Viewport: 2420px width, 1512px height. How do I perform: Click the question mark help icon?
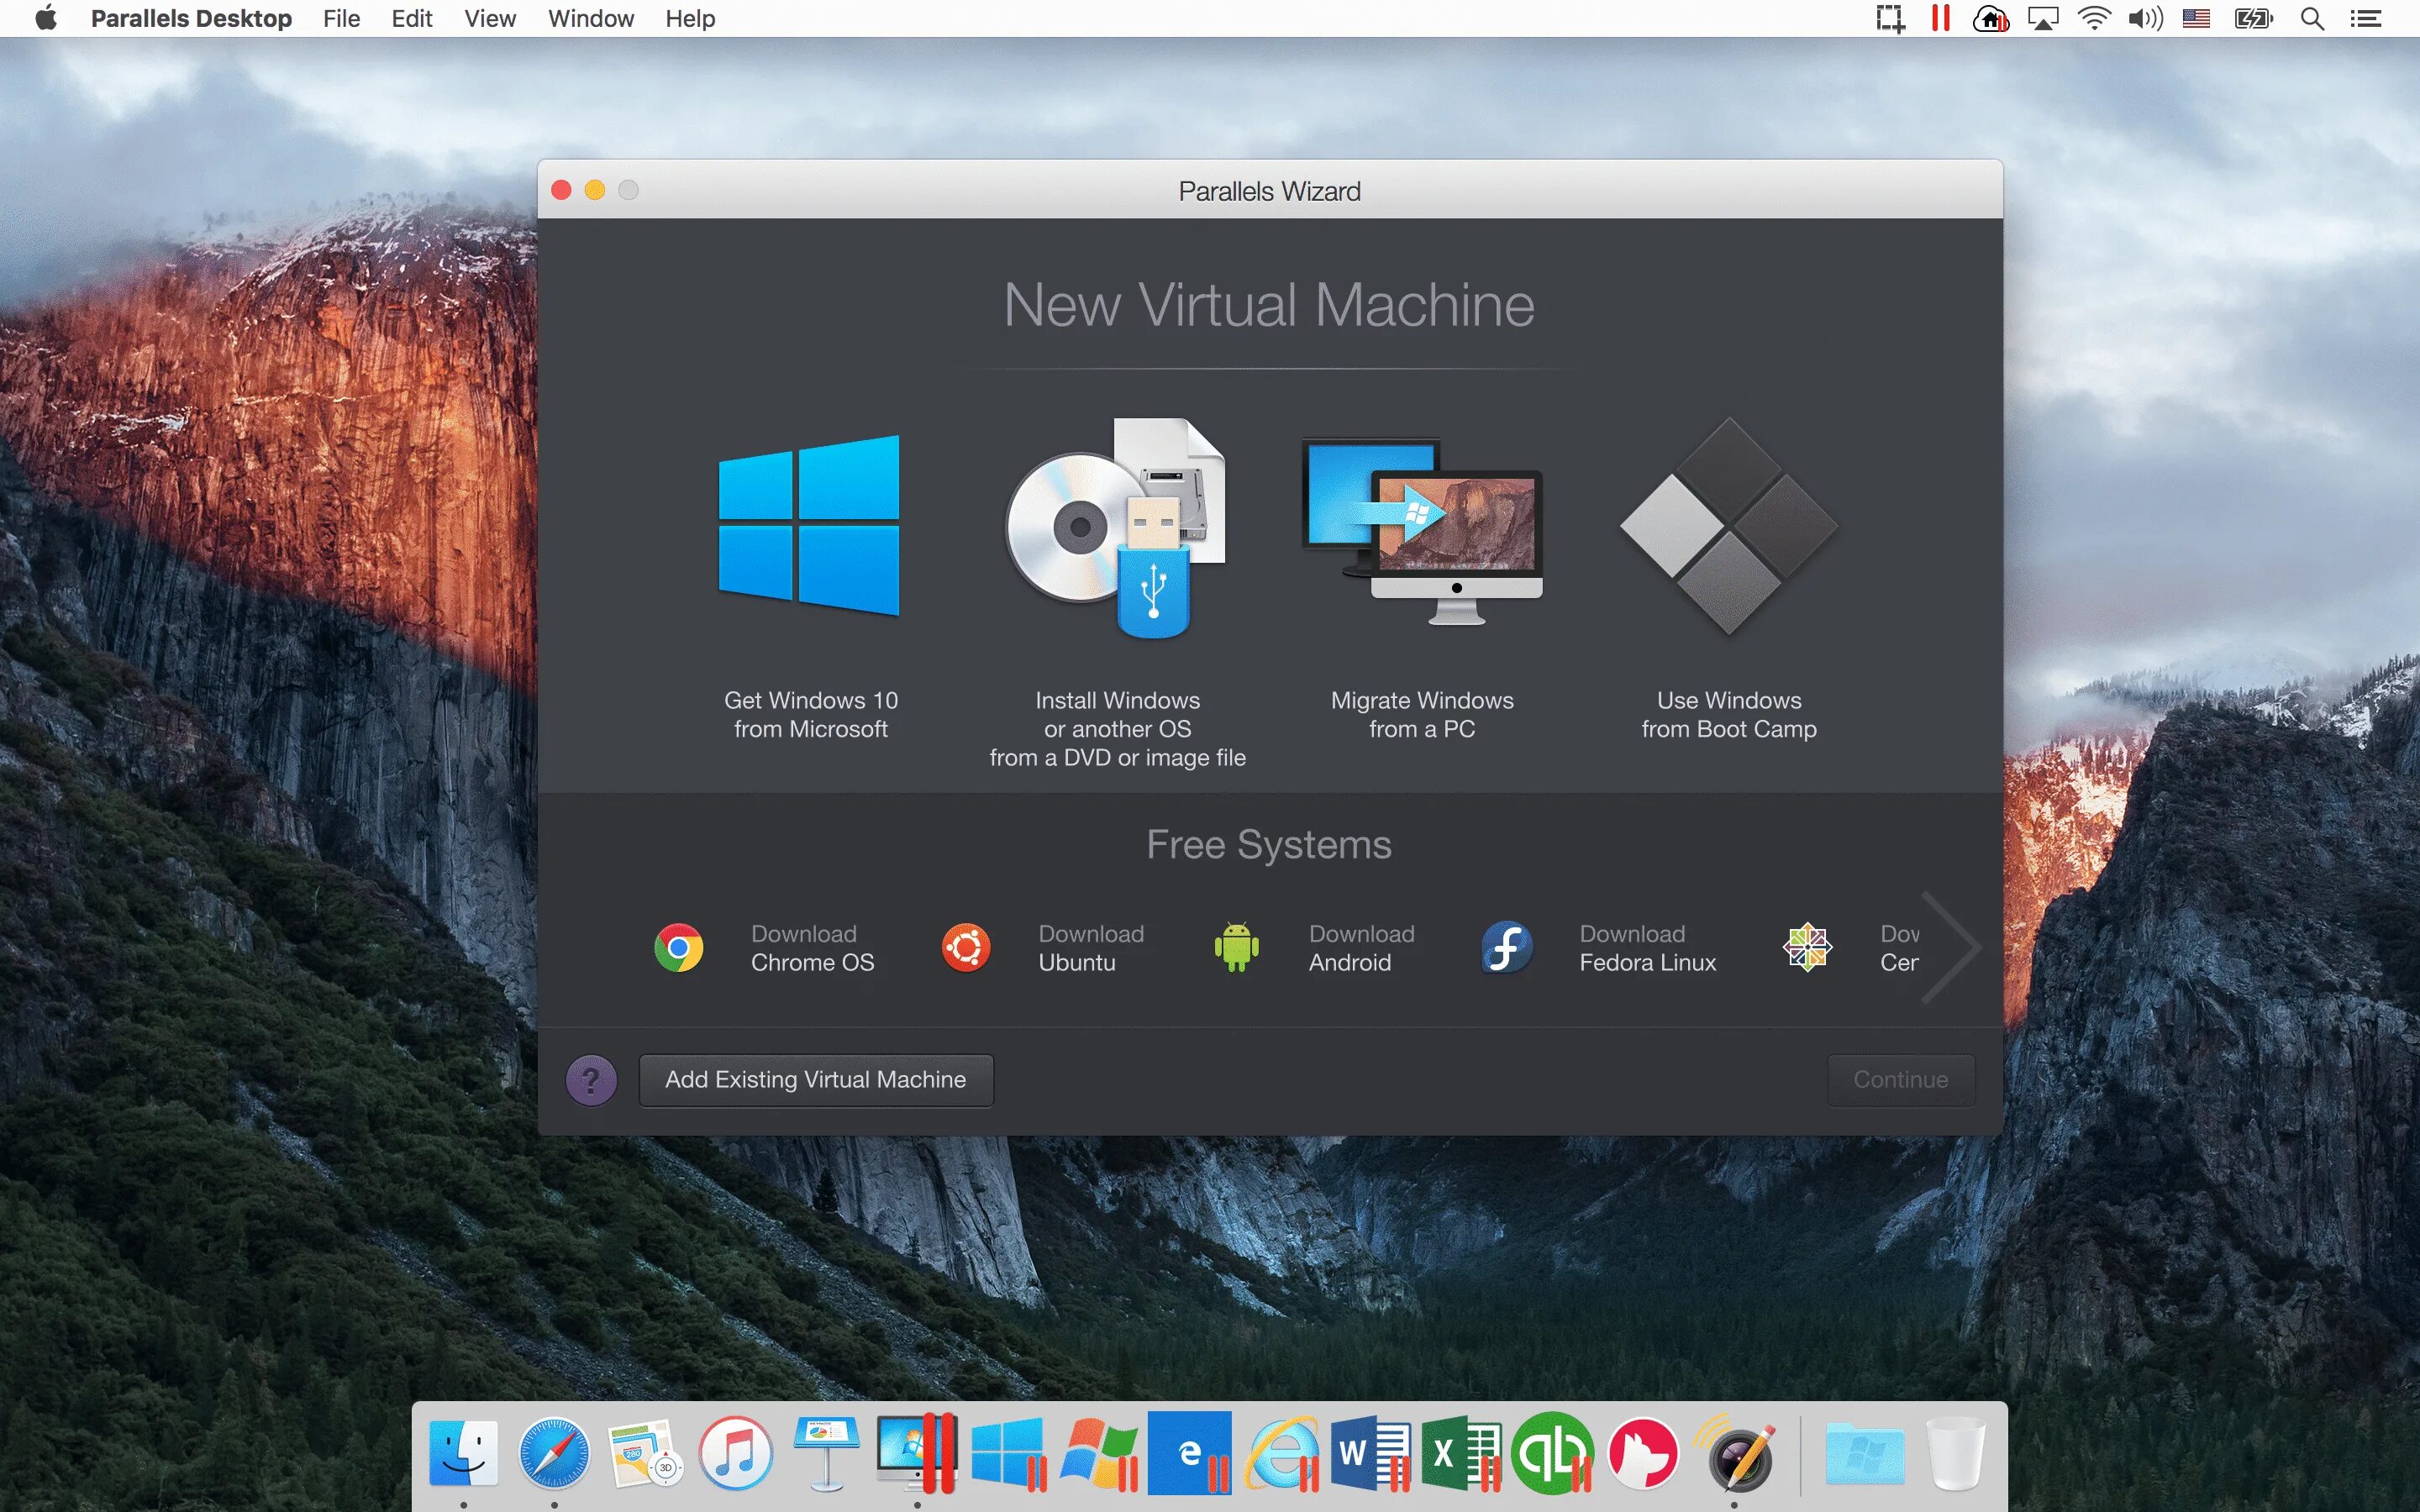tap(589, 1080)
